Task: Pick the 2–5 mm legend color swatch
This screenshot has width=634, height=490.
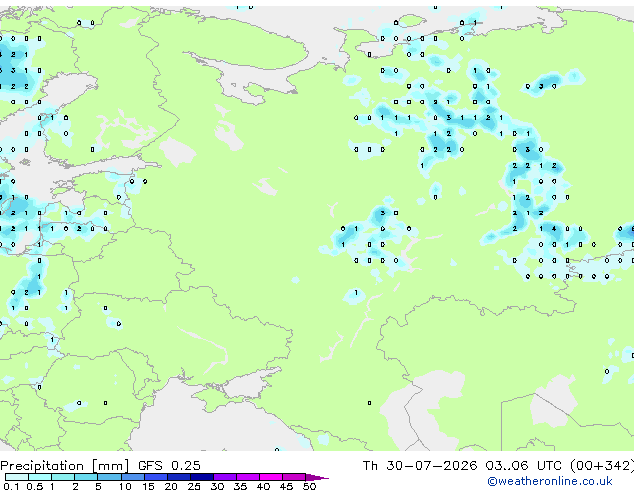Action: point(86,477)
